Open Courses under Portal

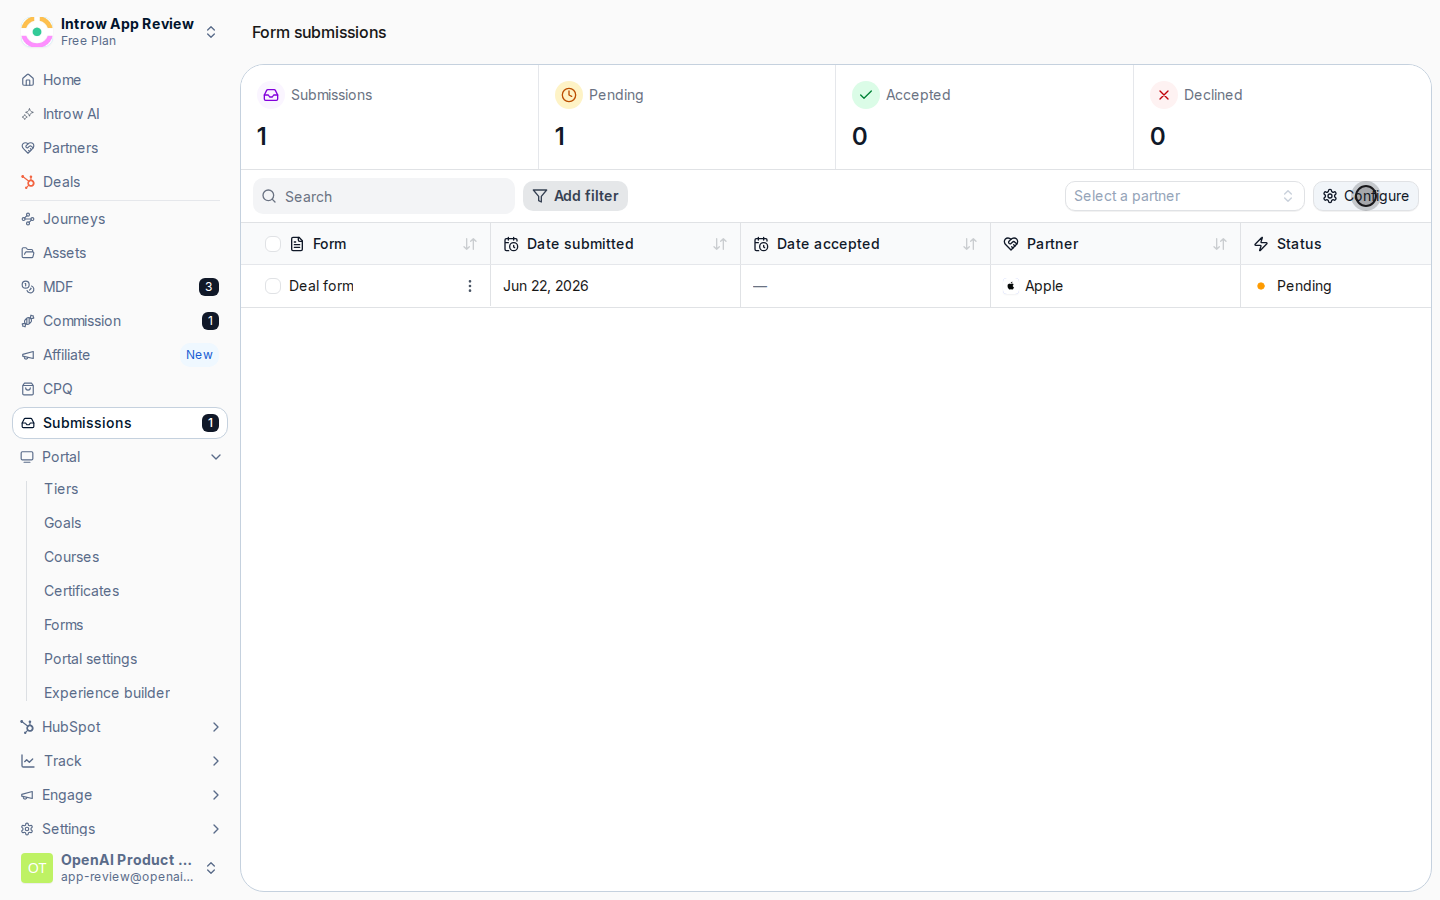pyautogui.click(x=72, y=557)
